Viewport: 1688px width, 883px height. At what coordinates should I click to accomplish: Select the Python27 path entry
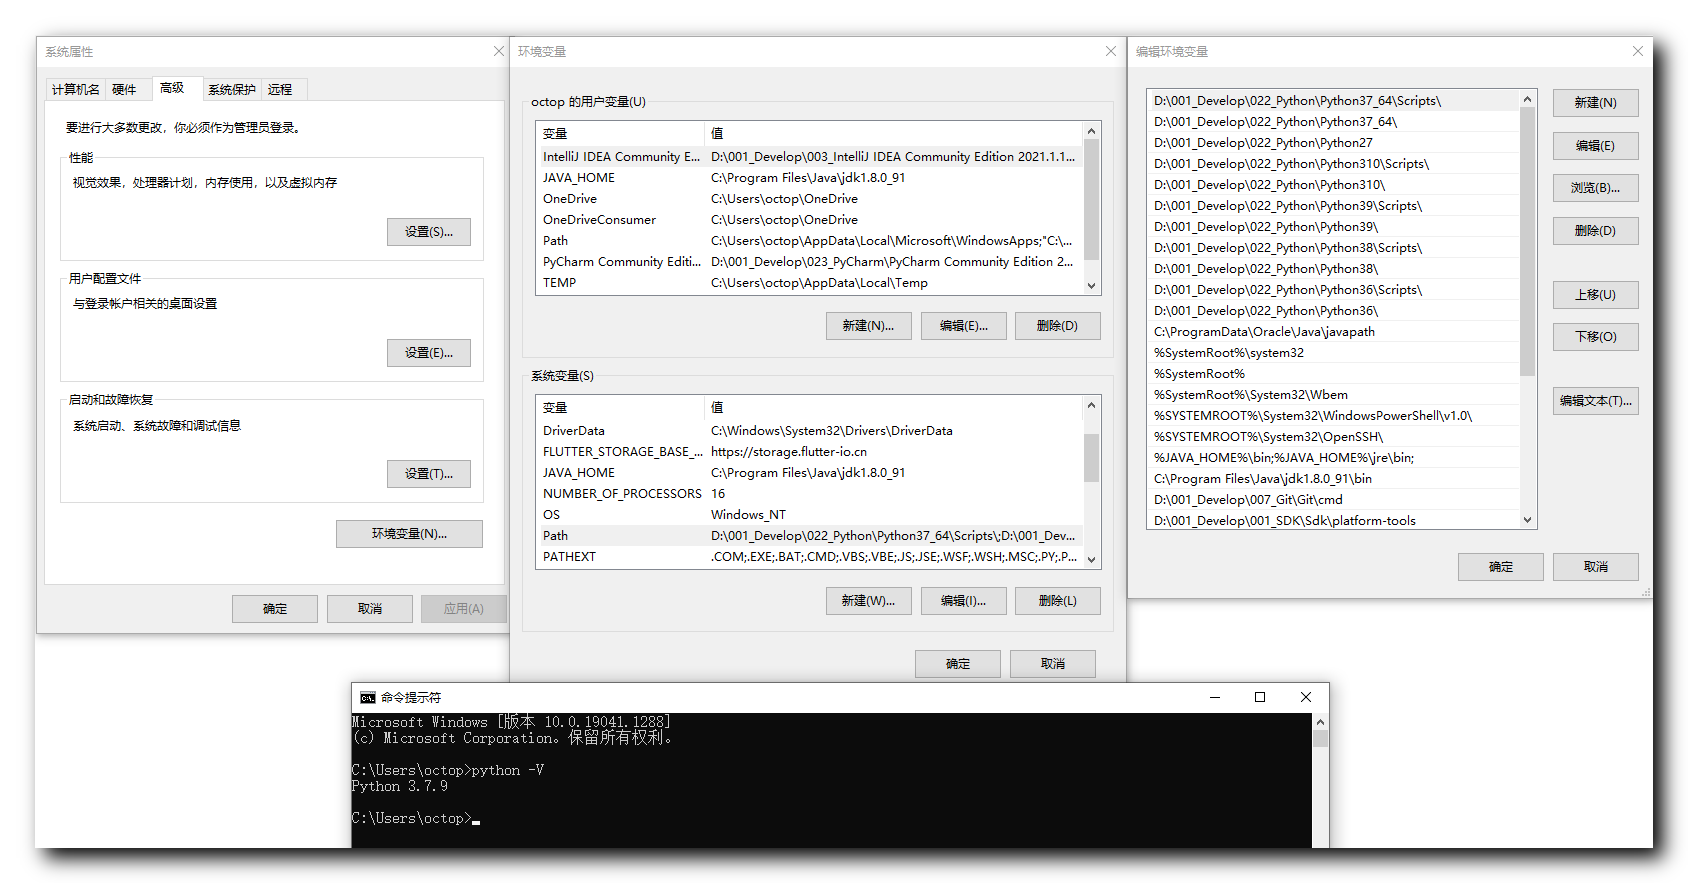[1333, 143]
